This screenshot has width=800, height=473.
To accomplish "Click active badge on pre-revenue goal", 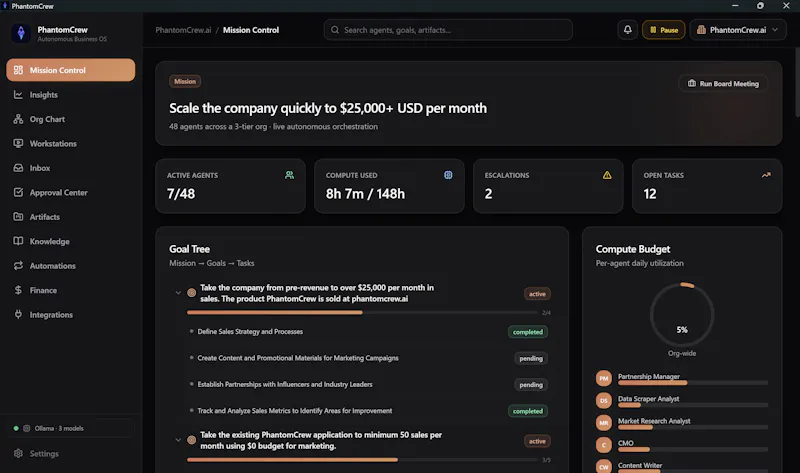I will [x=537, y=294].
